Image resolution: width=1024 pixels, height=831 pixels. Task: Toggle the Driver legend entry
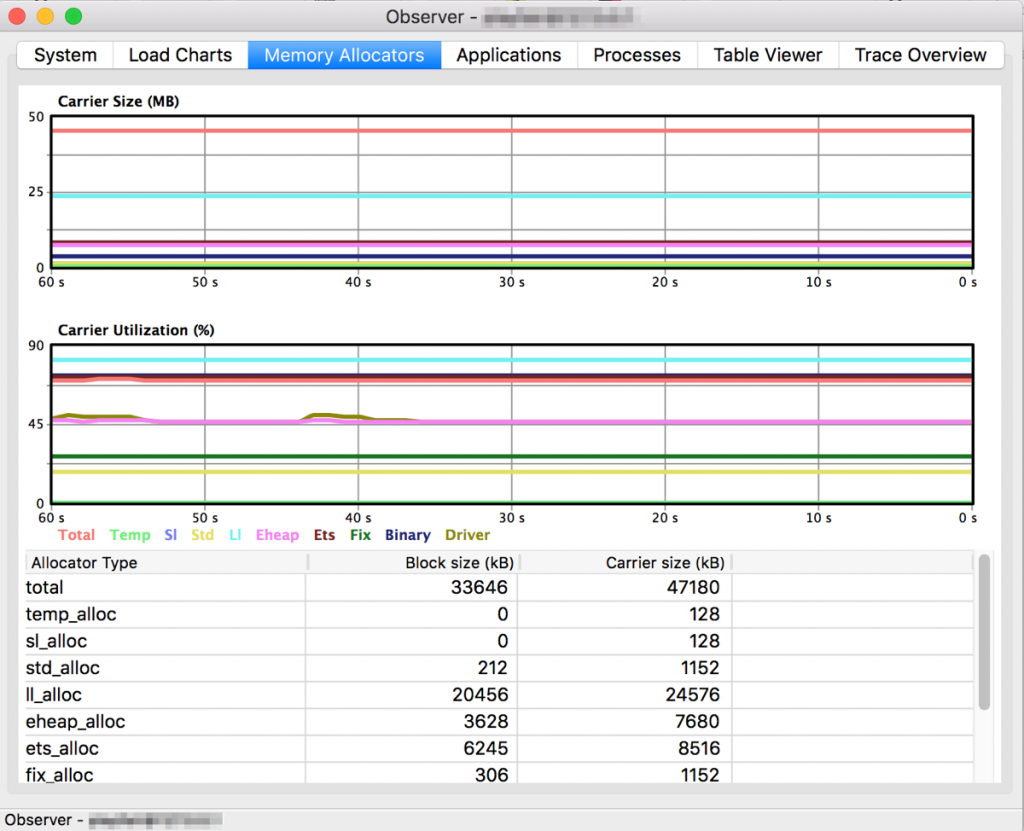466,535
